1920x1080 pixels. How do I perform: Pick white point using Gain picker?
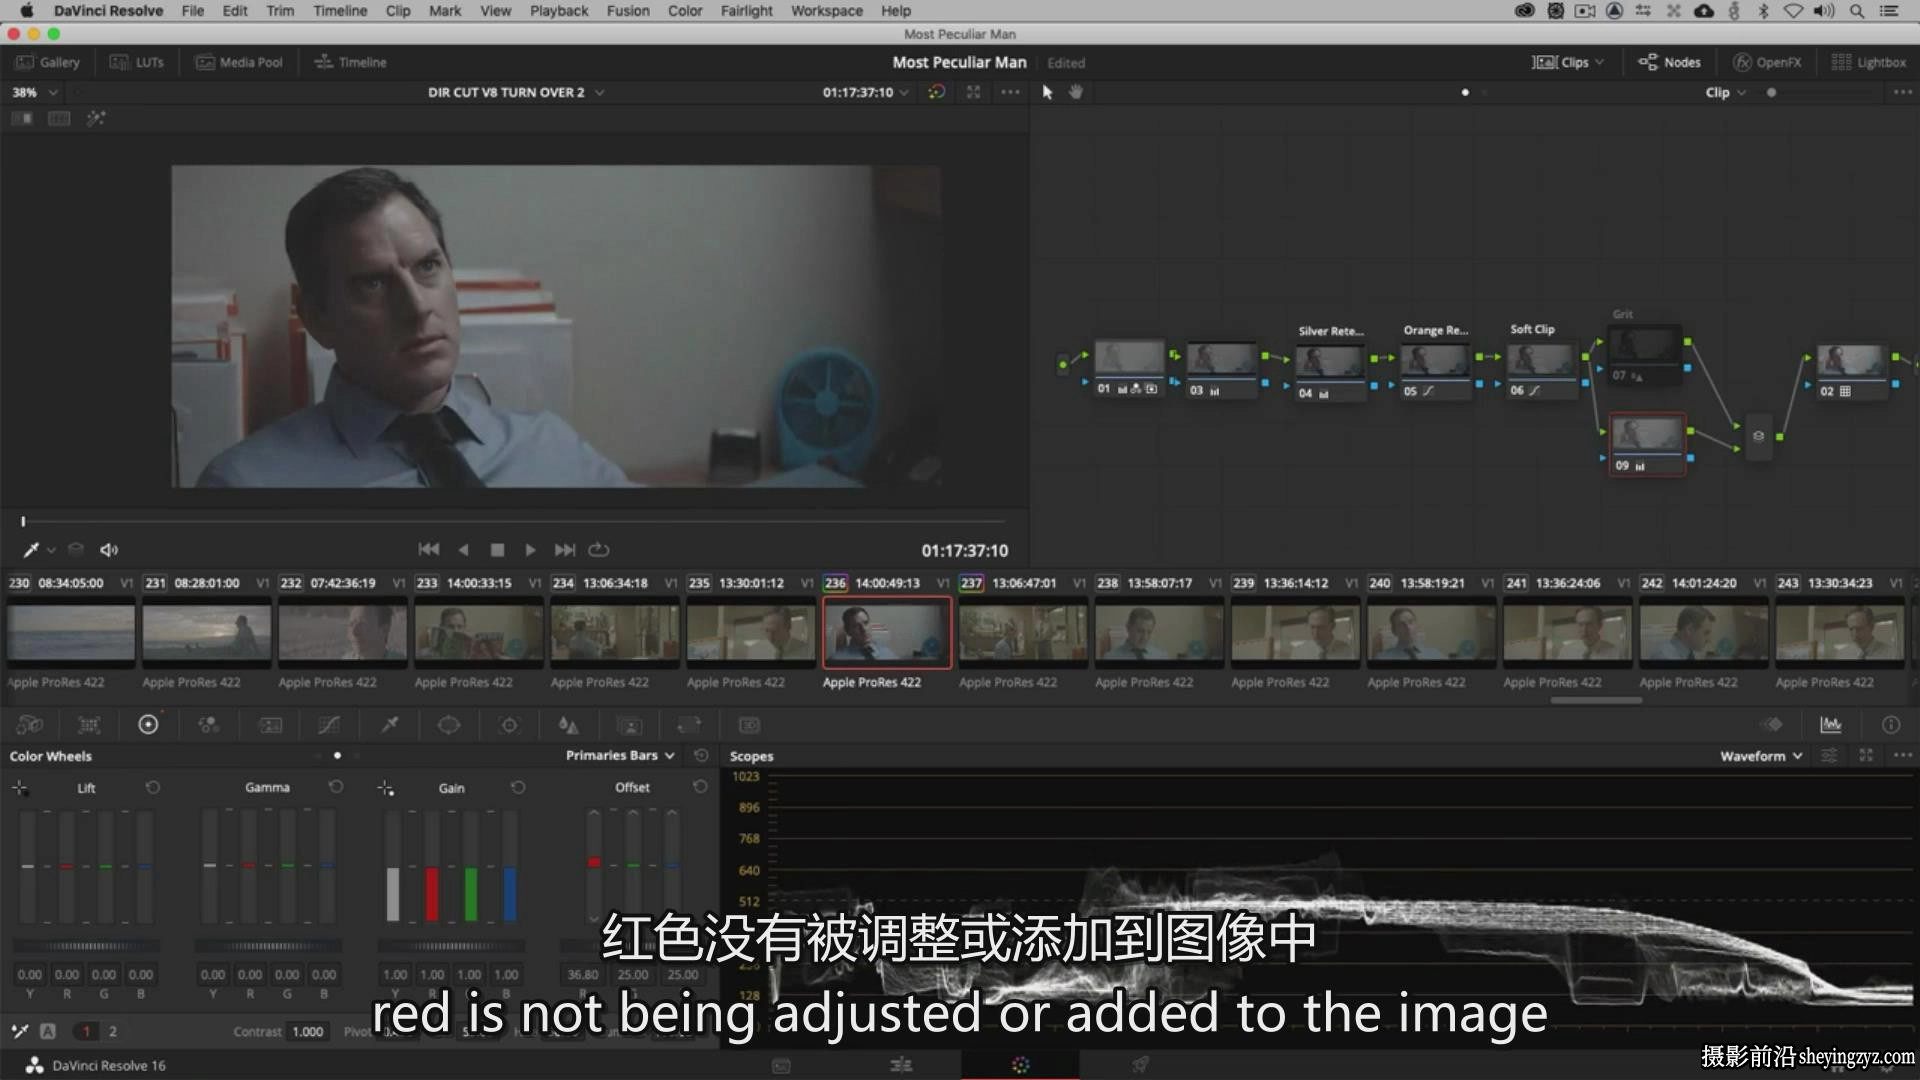pyautogui.click(x=385, y=788)
